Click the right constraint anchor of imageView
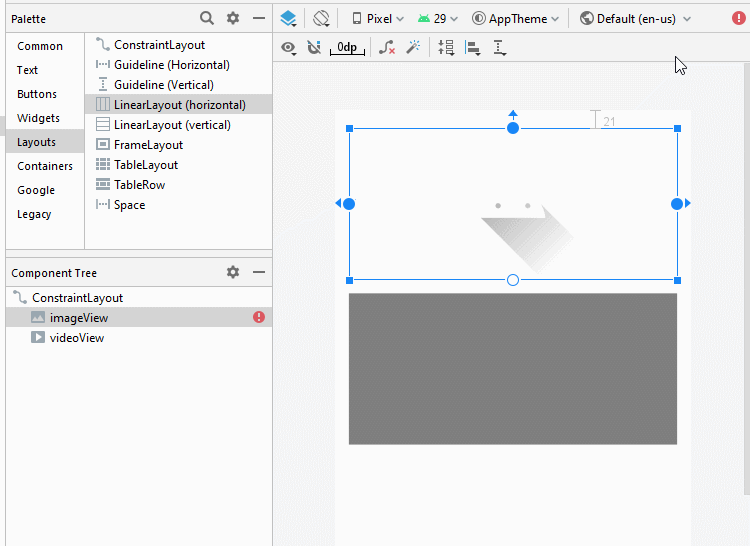 click(677, 204)
